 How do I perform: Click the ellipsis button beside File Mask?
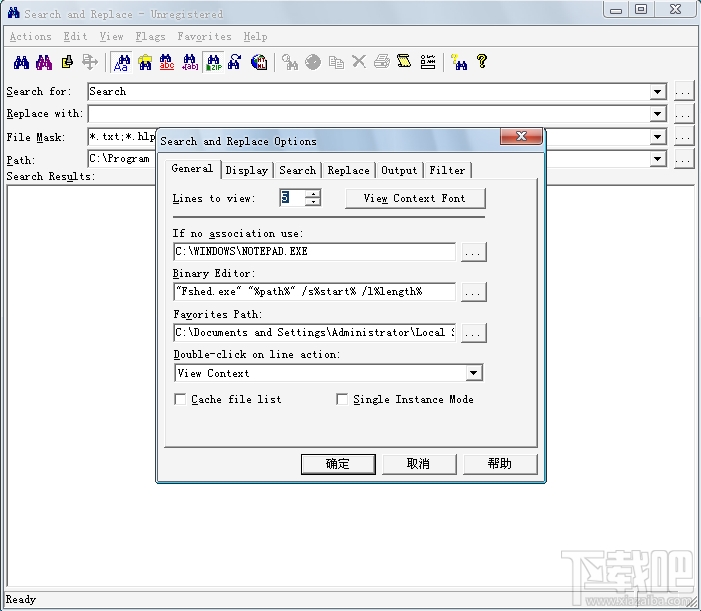coord(684,136)
